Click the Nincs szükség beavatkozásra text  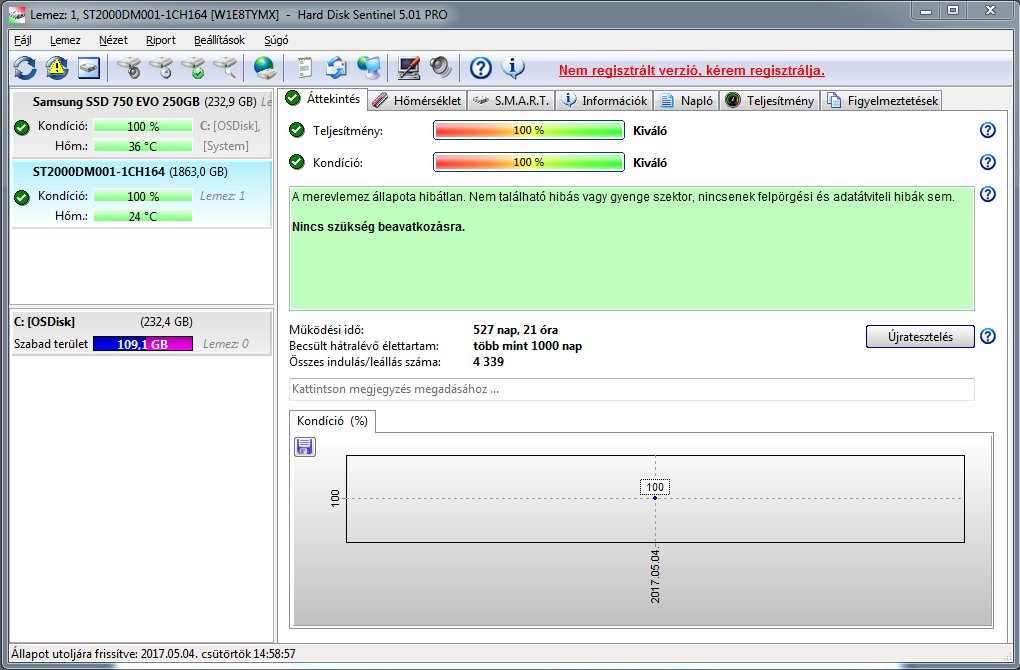pyautogui.click(x=379, y=227)
